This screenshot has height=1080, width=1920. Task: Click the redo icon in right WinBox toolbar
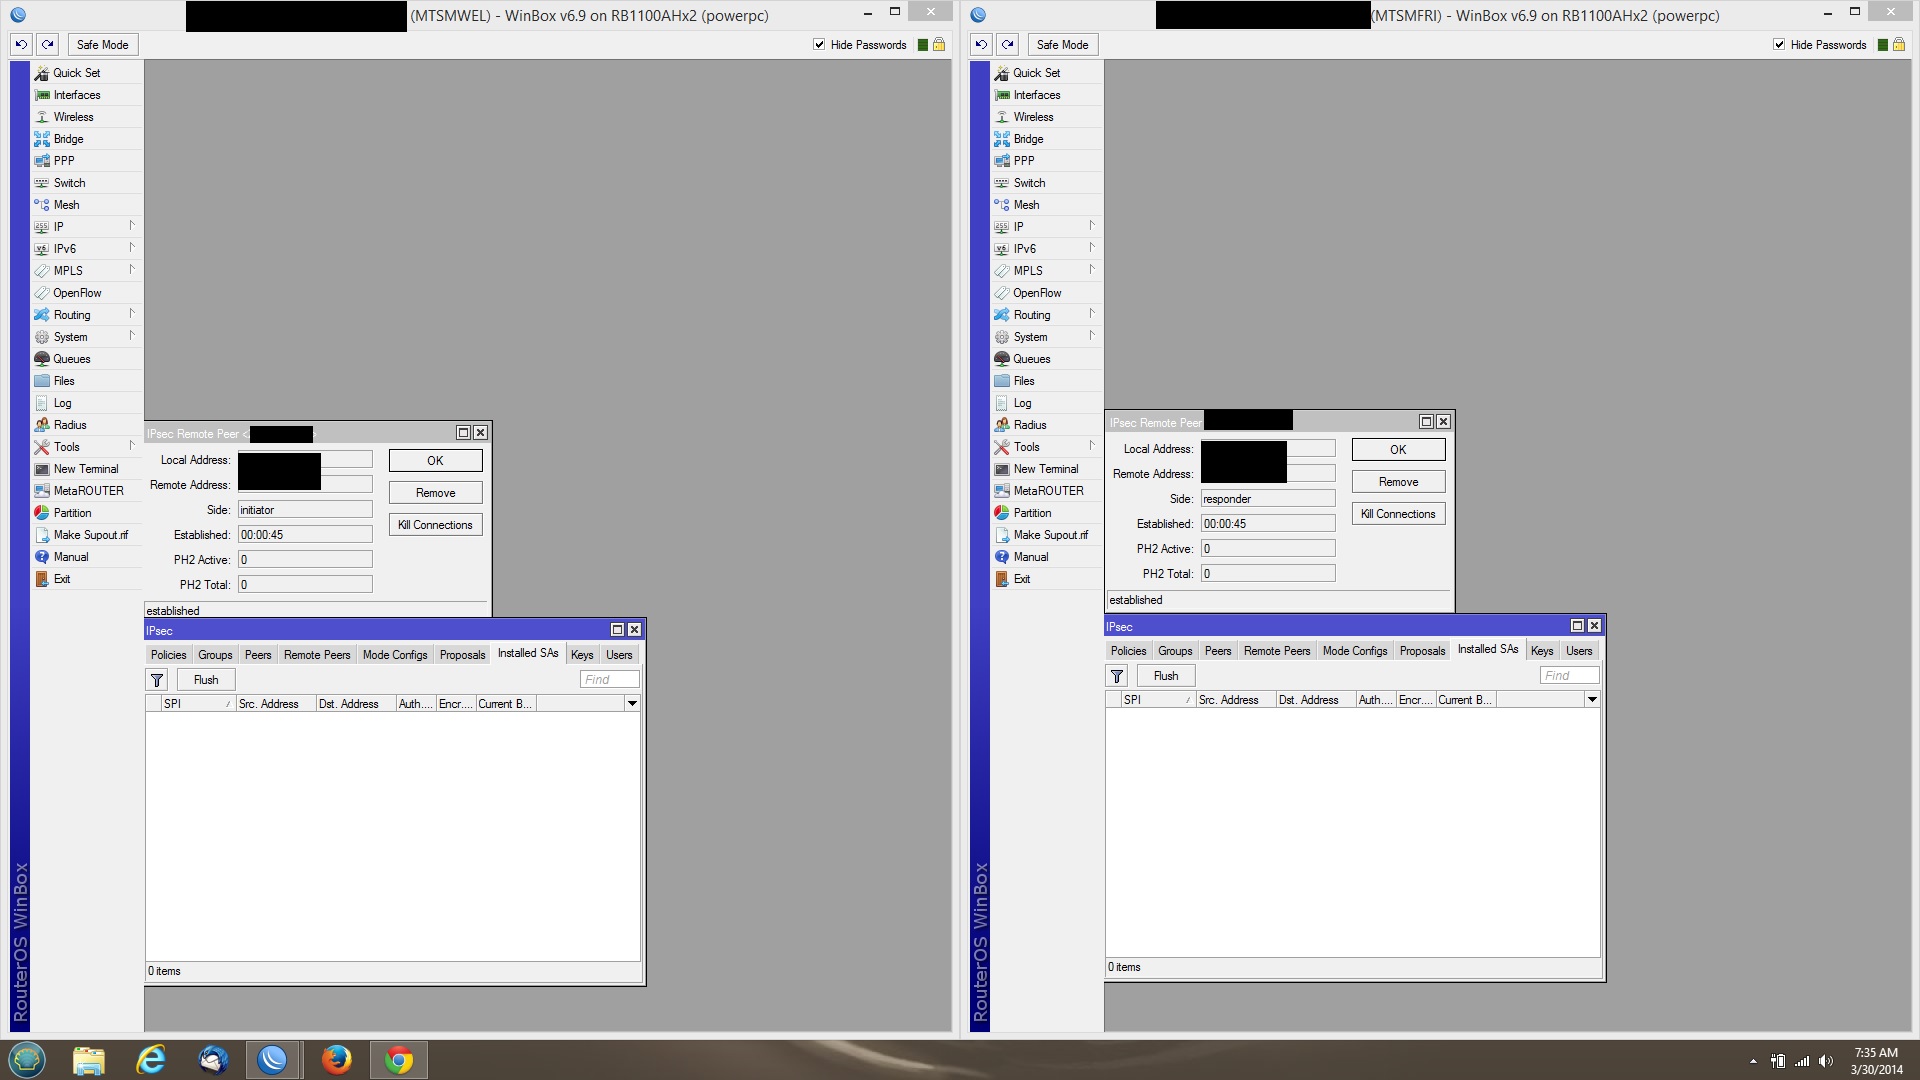(1008, 45)
